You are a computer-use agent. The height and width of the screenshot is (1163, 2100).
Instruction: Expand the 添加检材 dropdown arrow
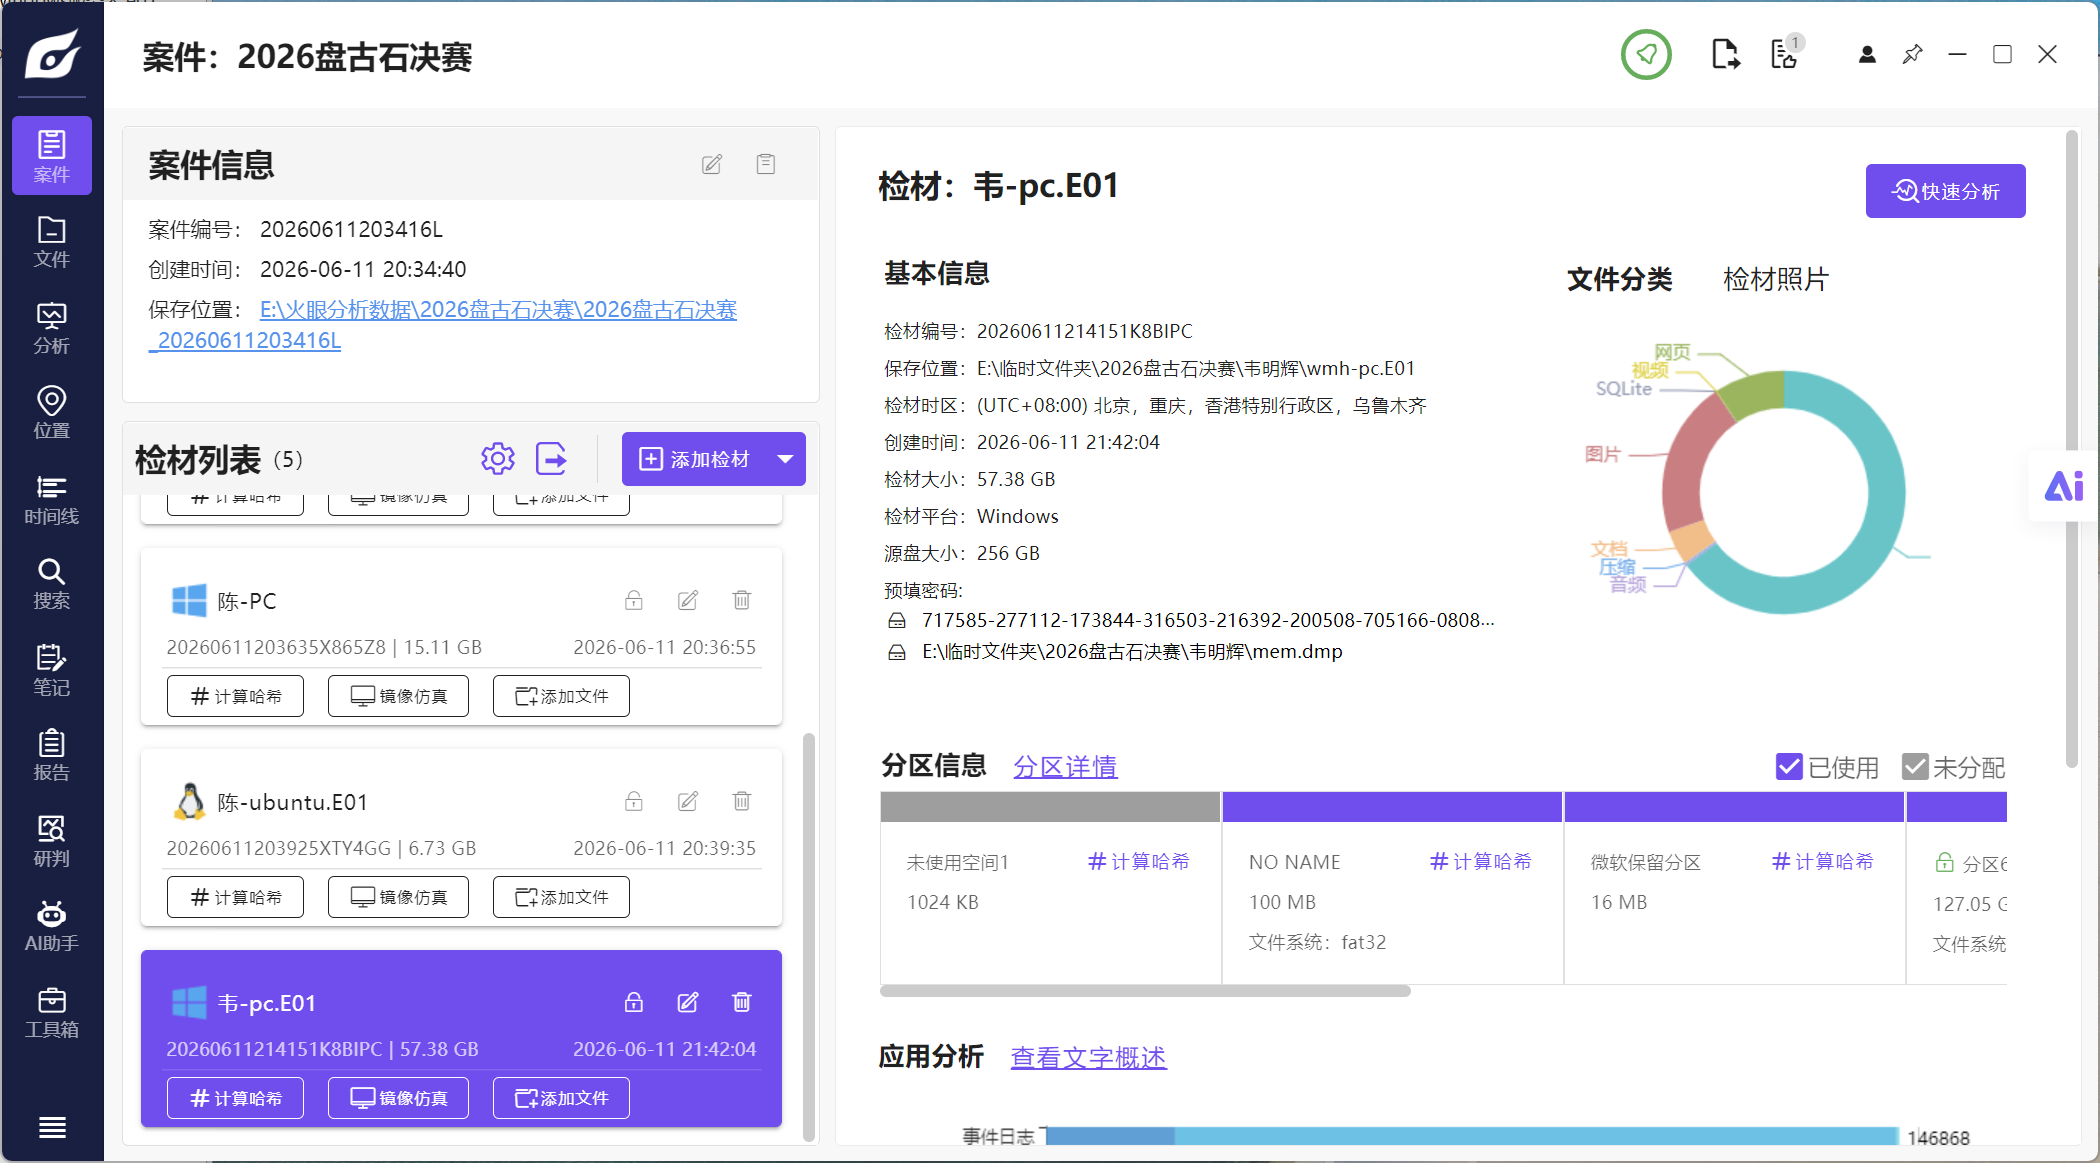pos(786,459)
